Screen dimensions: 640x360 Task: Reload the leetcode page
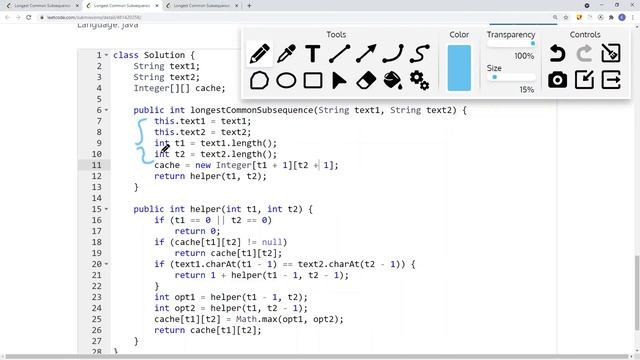(x=29, y=18)
